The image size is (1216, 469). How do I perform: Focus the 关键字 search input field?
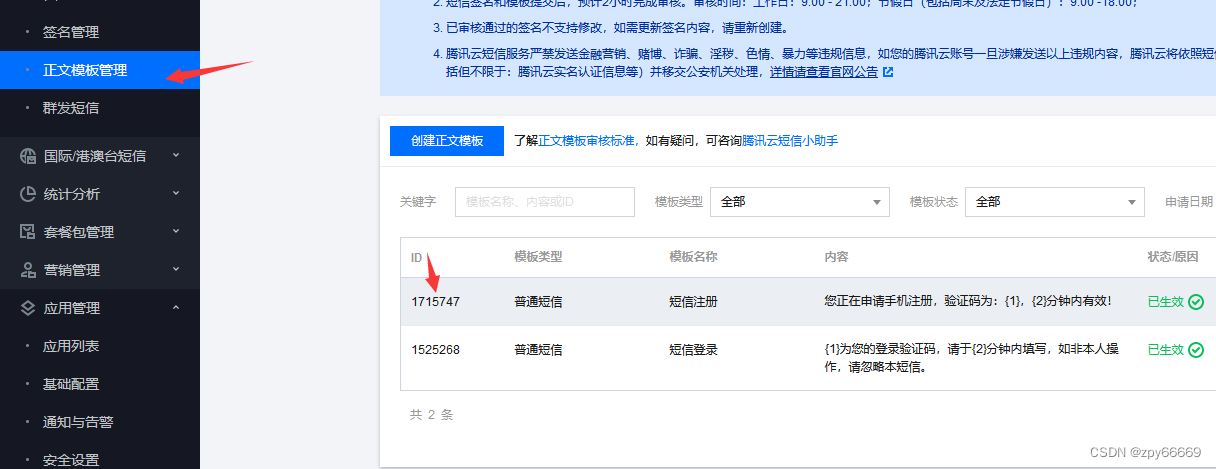tap(545, 201)
